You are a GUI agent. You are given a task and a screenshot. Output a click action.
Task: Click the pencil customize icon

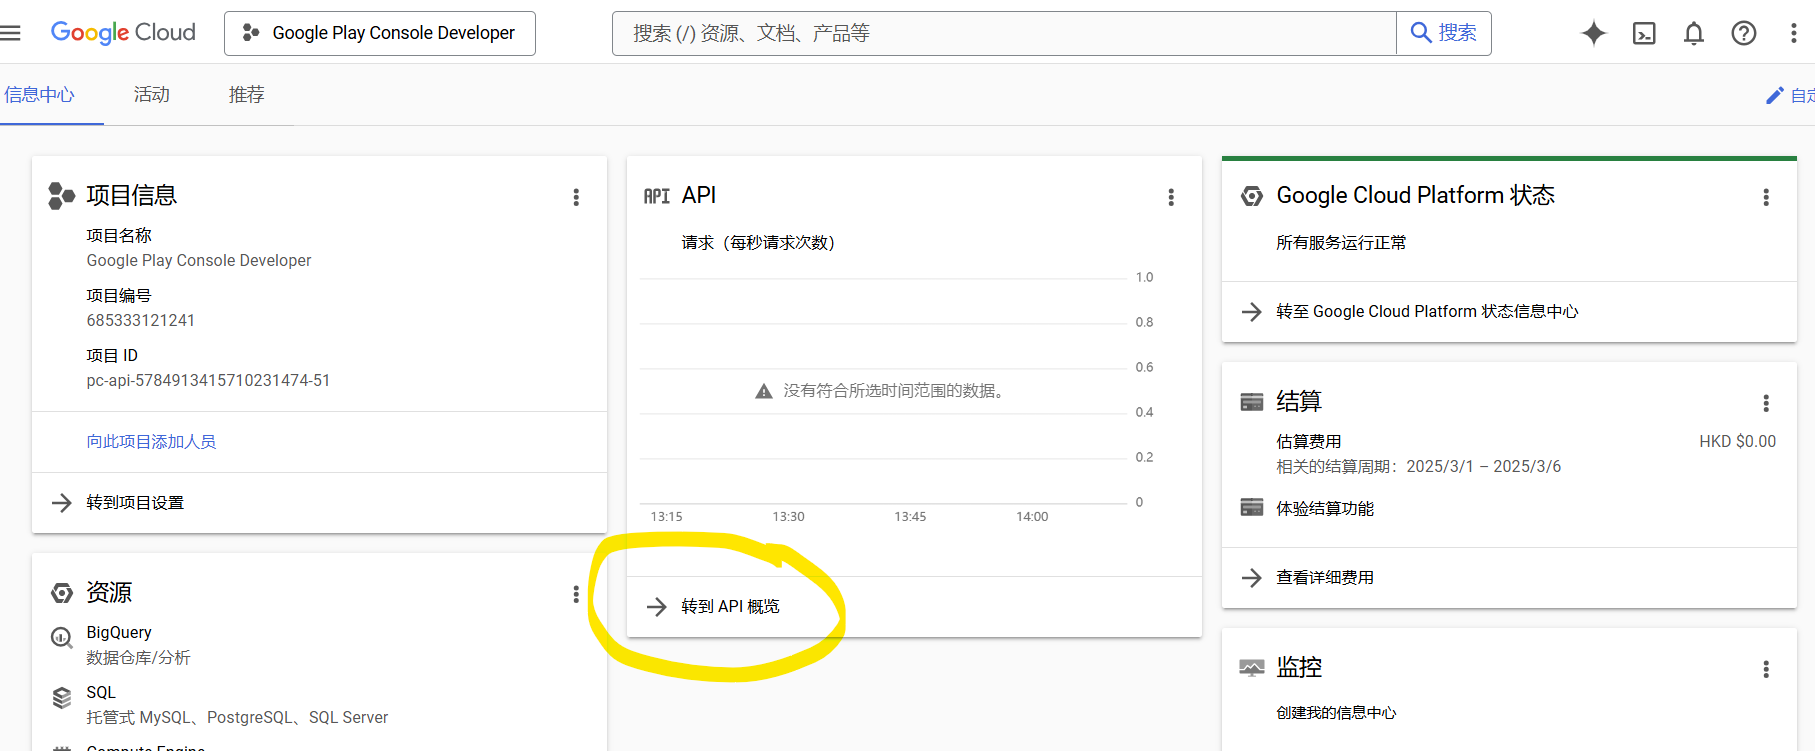tap(1775, 95)
